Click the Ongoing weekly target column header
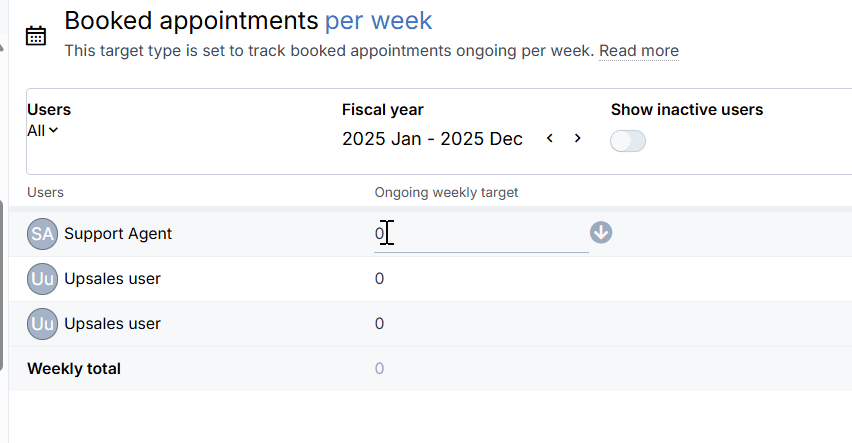This screenshot has height=443, width=852. pos(446,192)
